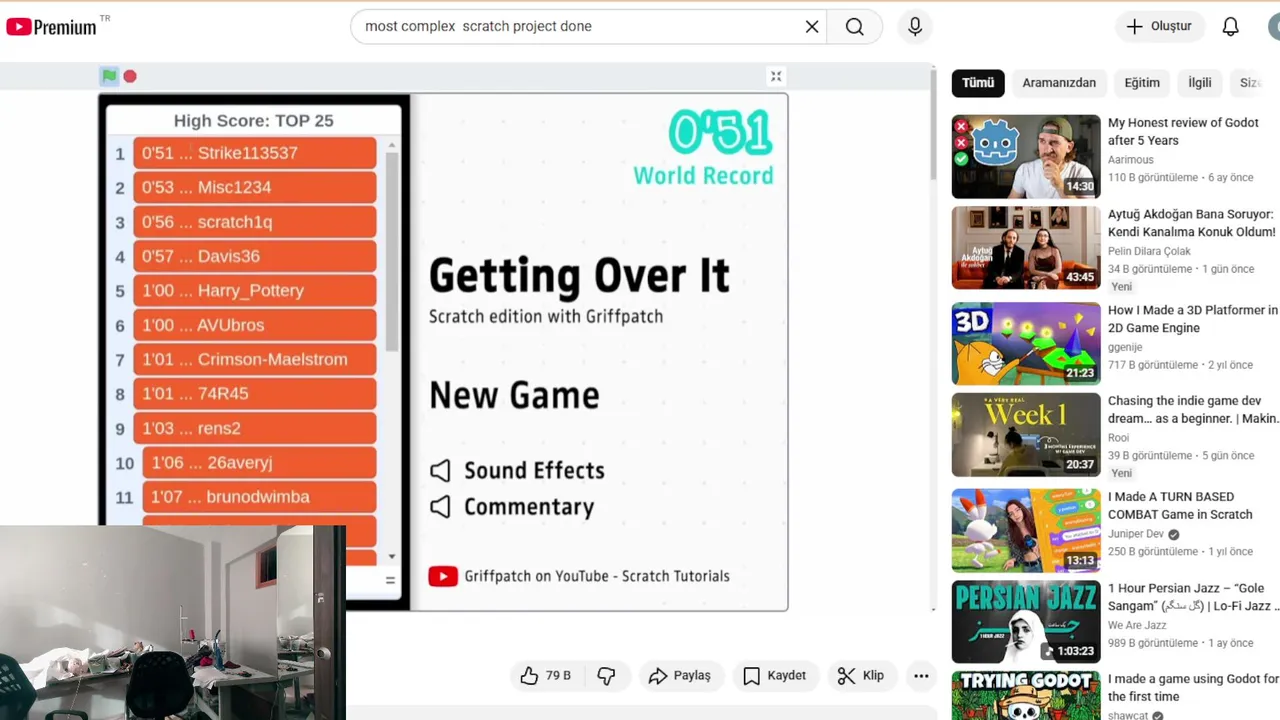Viewport: 1280px width, 720px height.
Task: Select high score row rens2
Action: click(255, 428)
